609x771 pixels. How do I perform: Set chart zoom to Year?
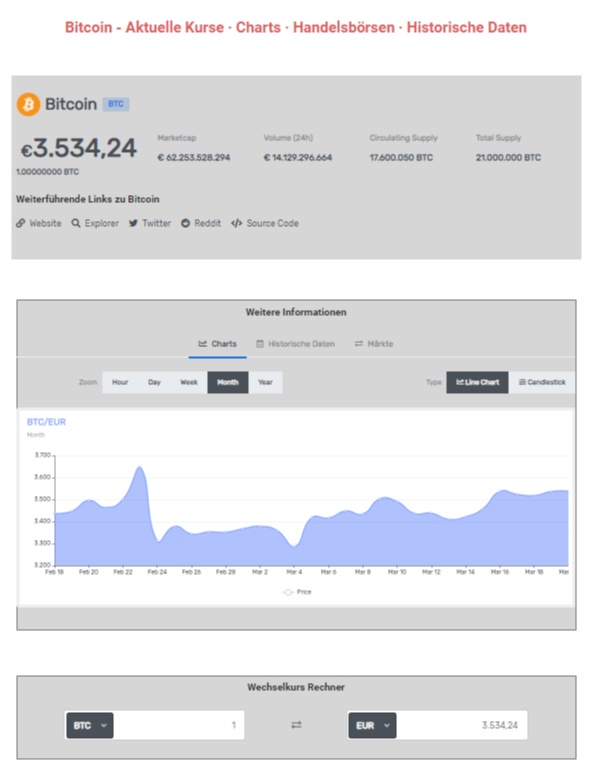tap(265, 383)
